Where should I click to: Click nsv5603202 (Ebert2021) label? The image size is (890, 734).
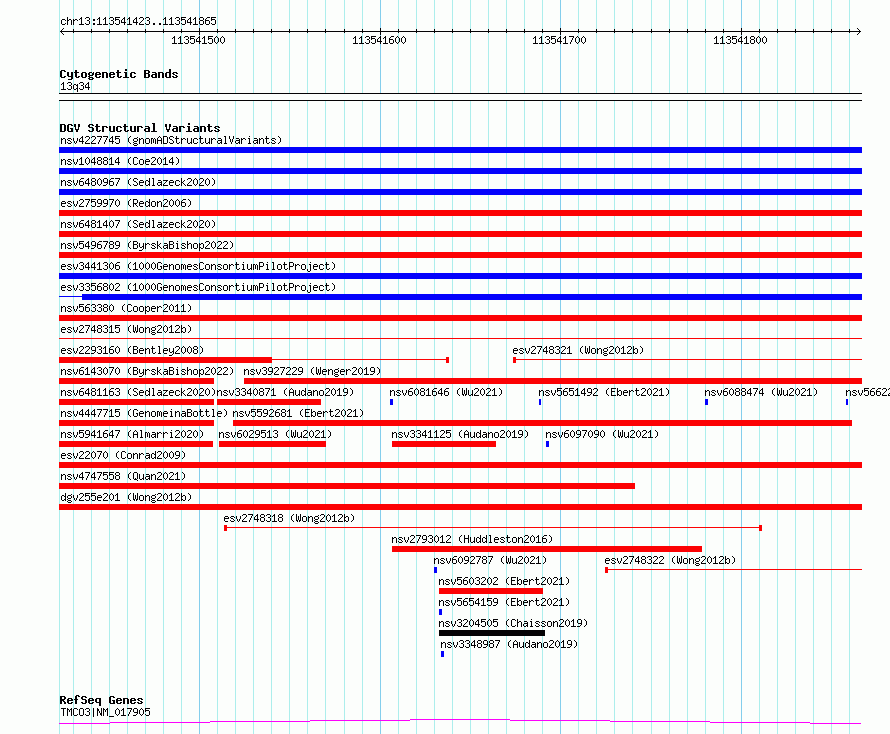[504, 581]
